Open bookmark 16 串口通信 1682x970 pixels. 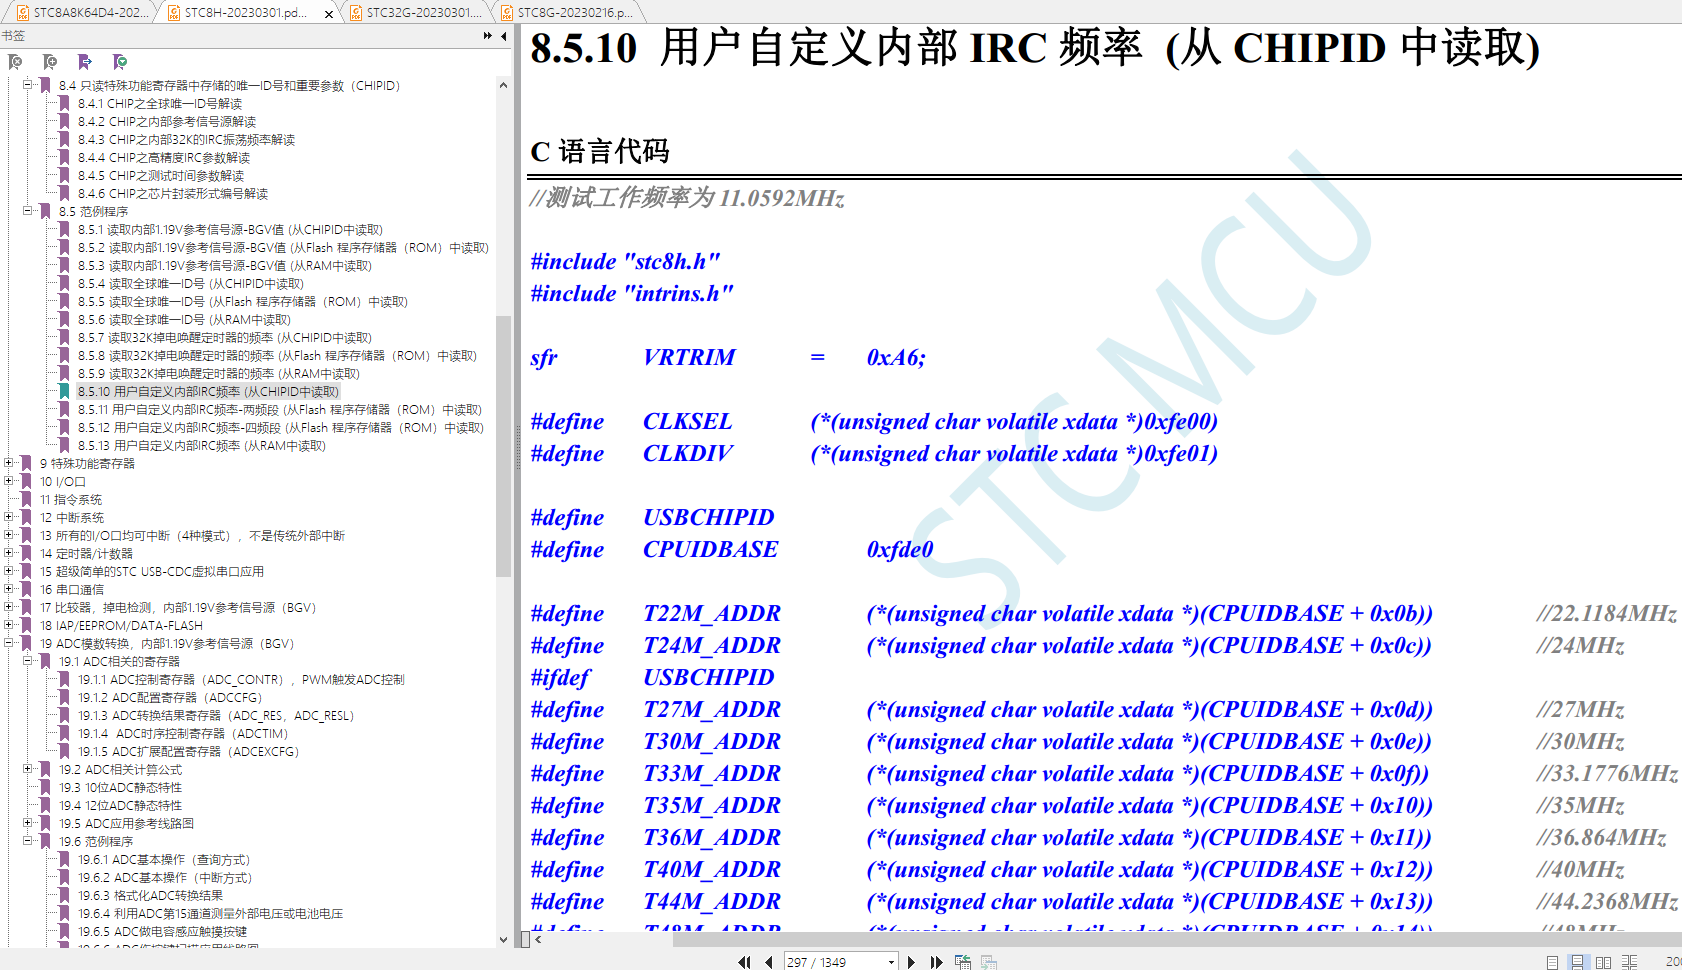pos(72,590)
